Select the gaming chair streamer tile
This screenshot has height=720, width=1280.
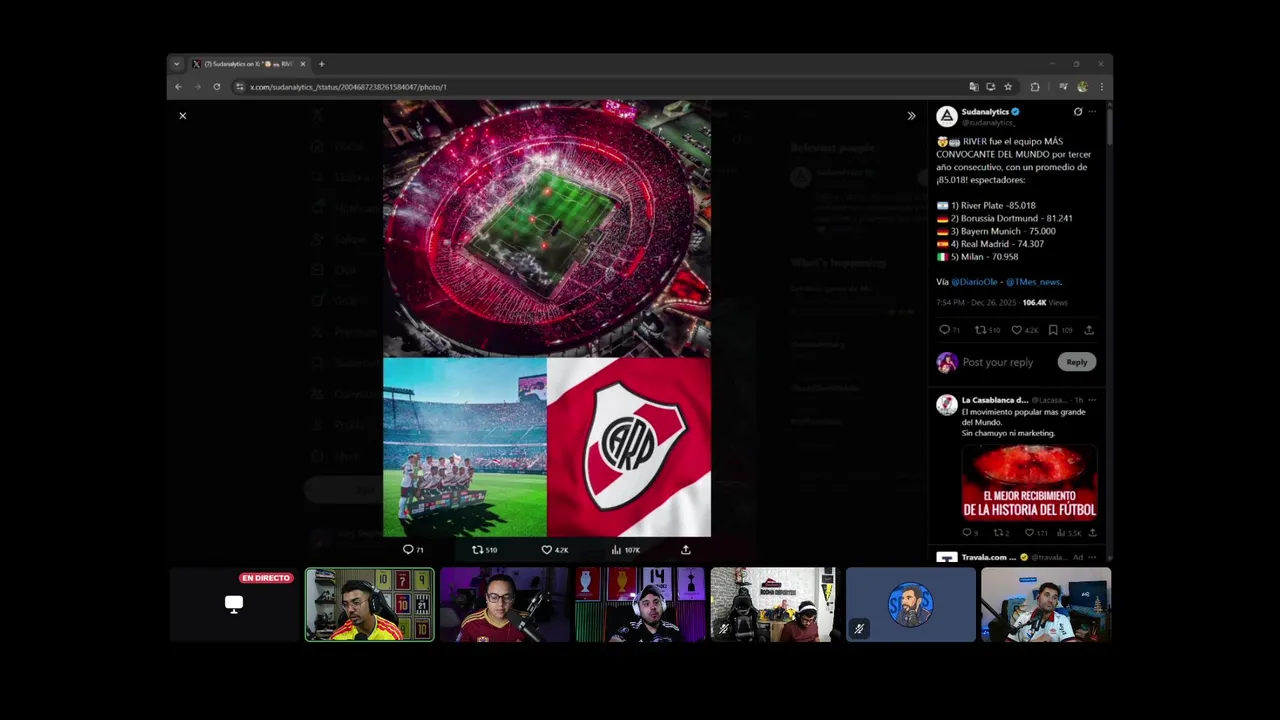pos(775,605)
